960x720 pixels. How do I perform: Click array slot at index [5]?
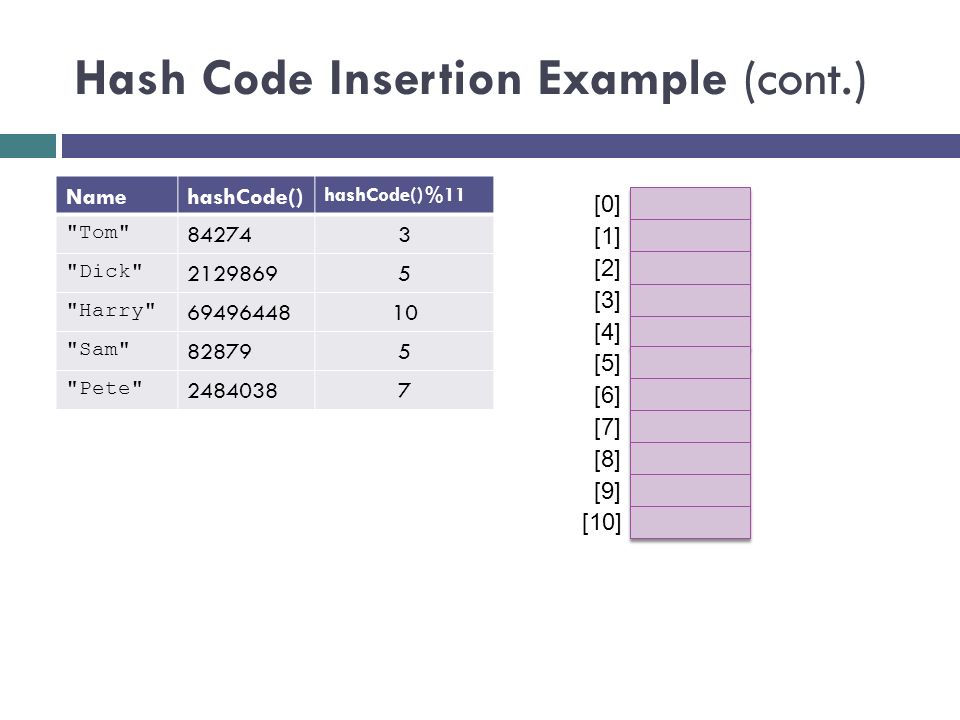pyautogui.click(x=690, y=363)
